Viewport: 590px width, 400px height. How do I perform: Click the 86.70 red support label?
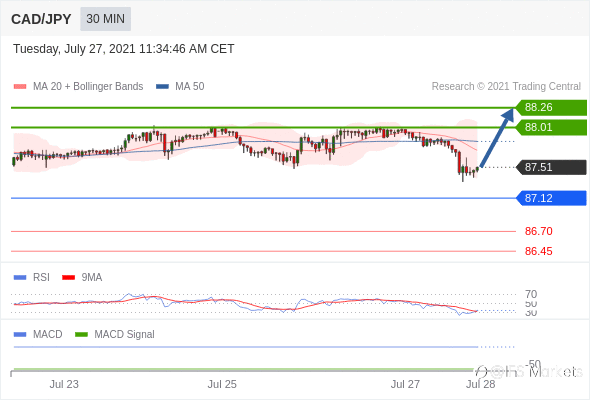(538, 231)
